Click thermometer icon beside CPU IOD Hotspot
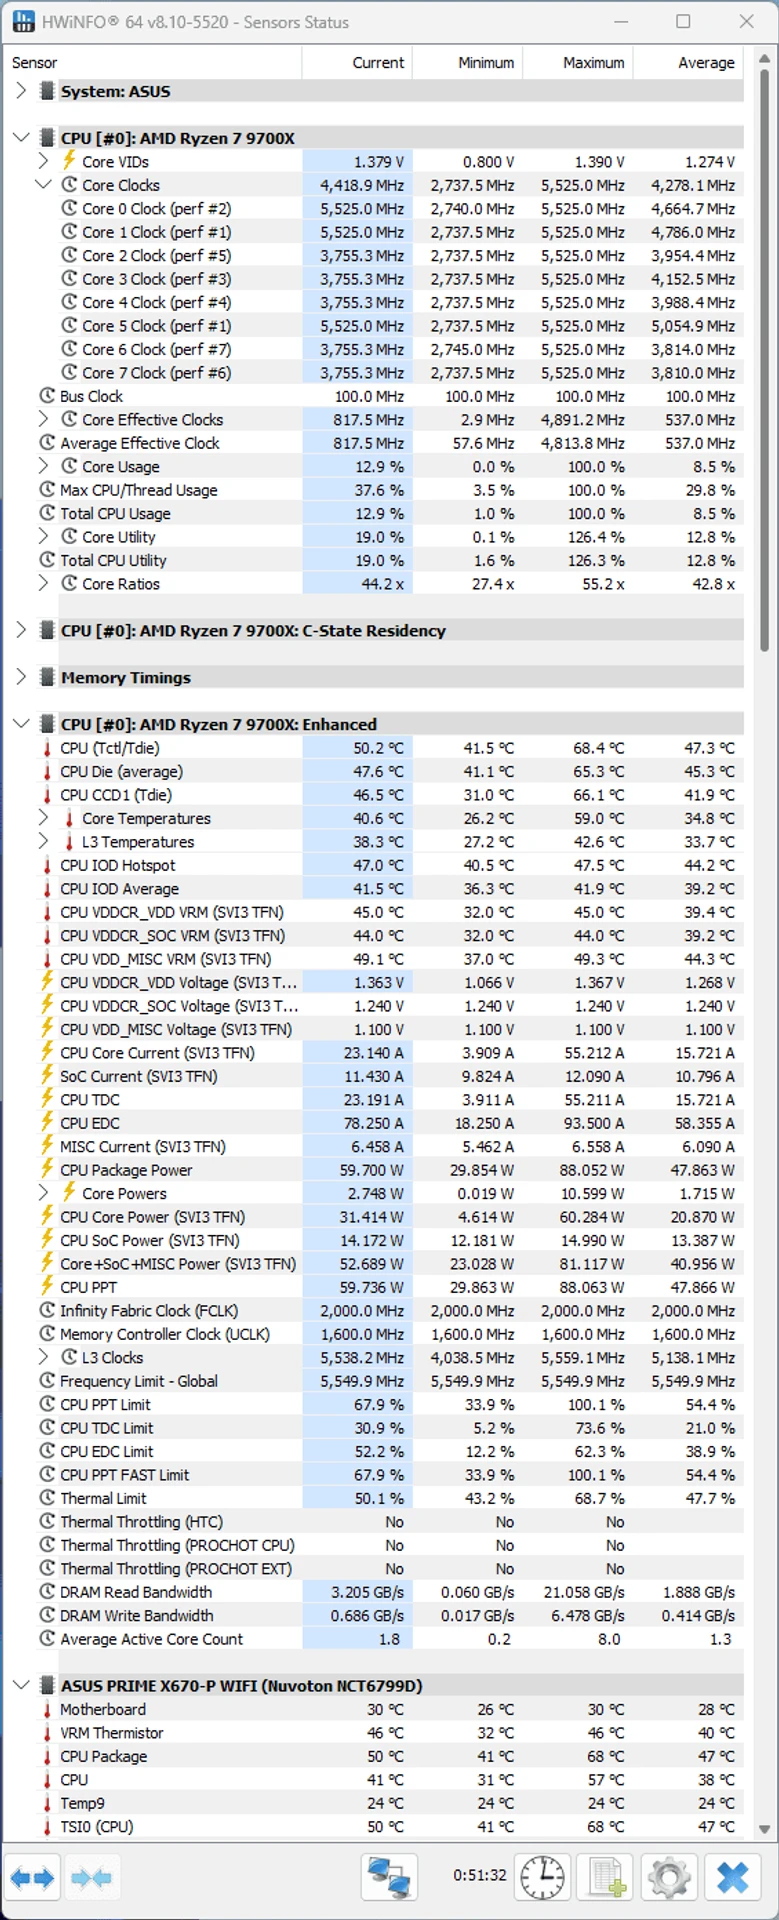The image size is (779, 1920). (x=47, y=865)
